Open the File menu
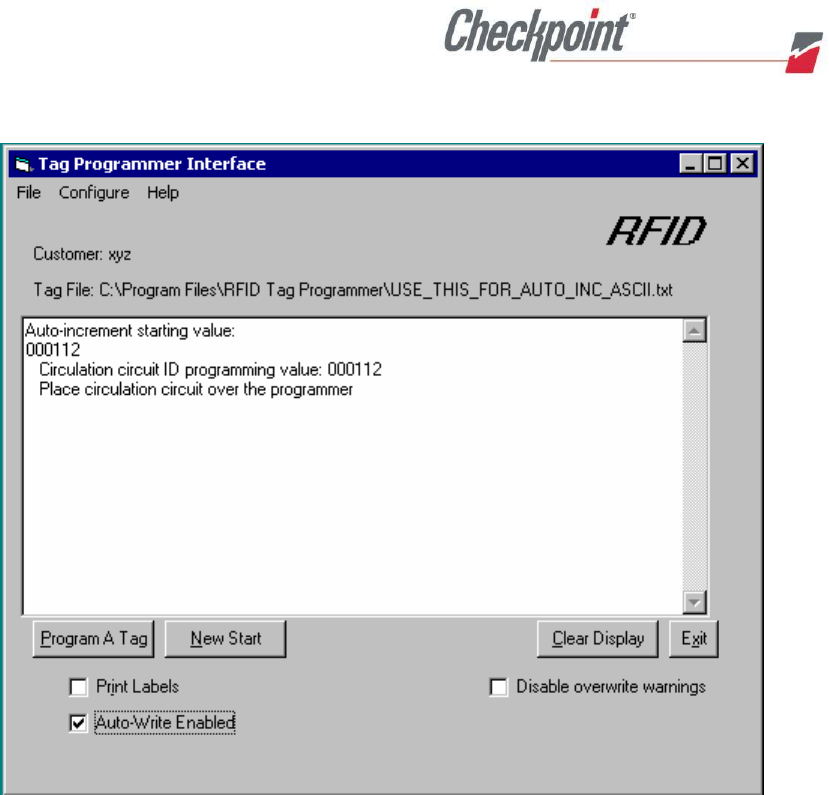This screenshot has height=795, width=829. 29,193
